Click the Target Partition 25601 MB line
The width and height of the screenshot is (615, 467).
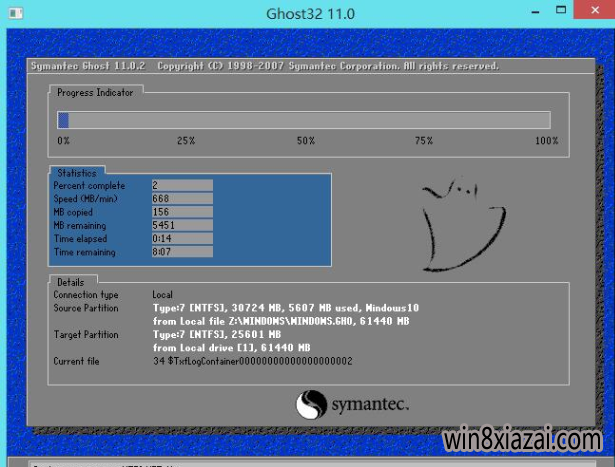[x=217, y=334]
